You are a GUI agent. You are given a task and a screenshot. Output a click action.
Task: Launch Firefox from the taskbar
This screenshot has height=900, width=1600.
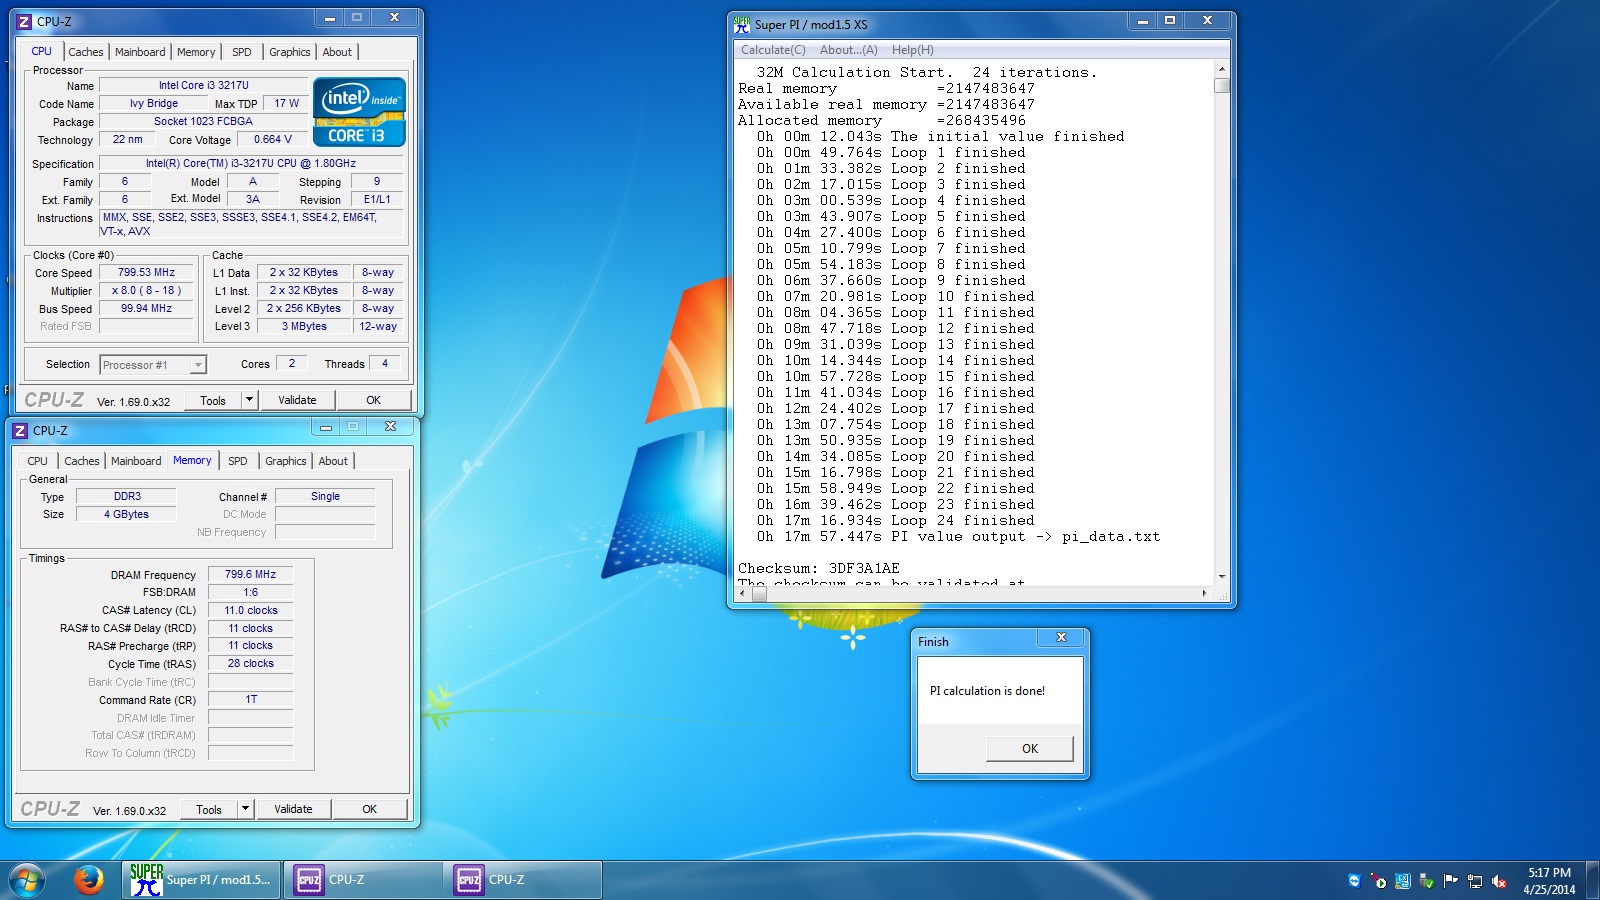[88, 880]
